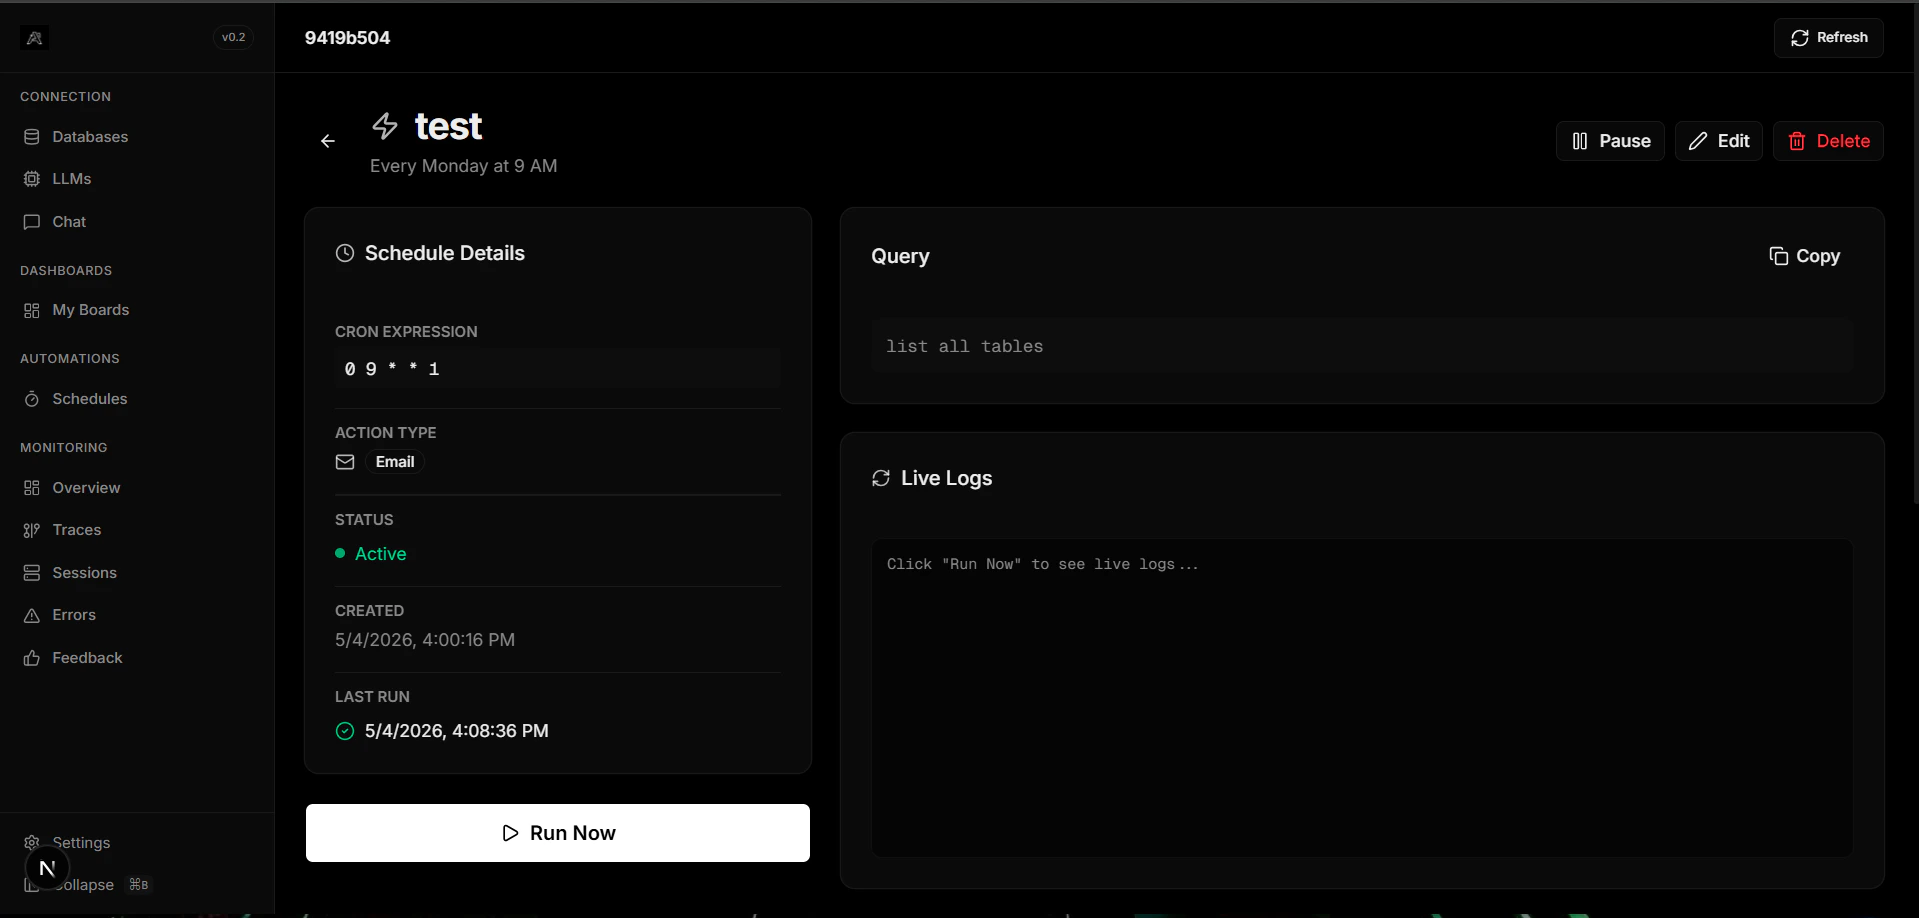This screenshot has width=1919, height=918.
Task: Click the app logo icon in sidebar header
Action: click(34, 38)
